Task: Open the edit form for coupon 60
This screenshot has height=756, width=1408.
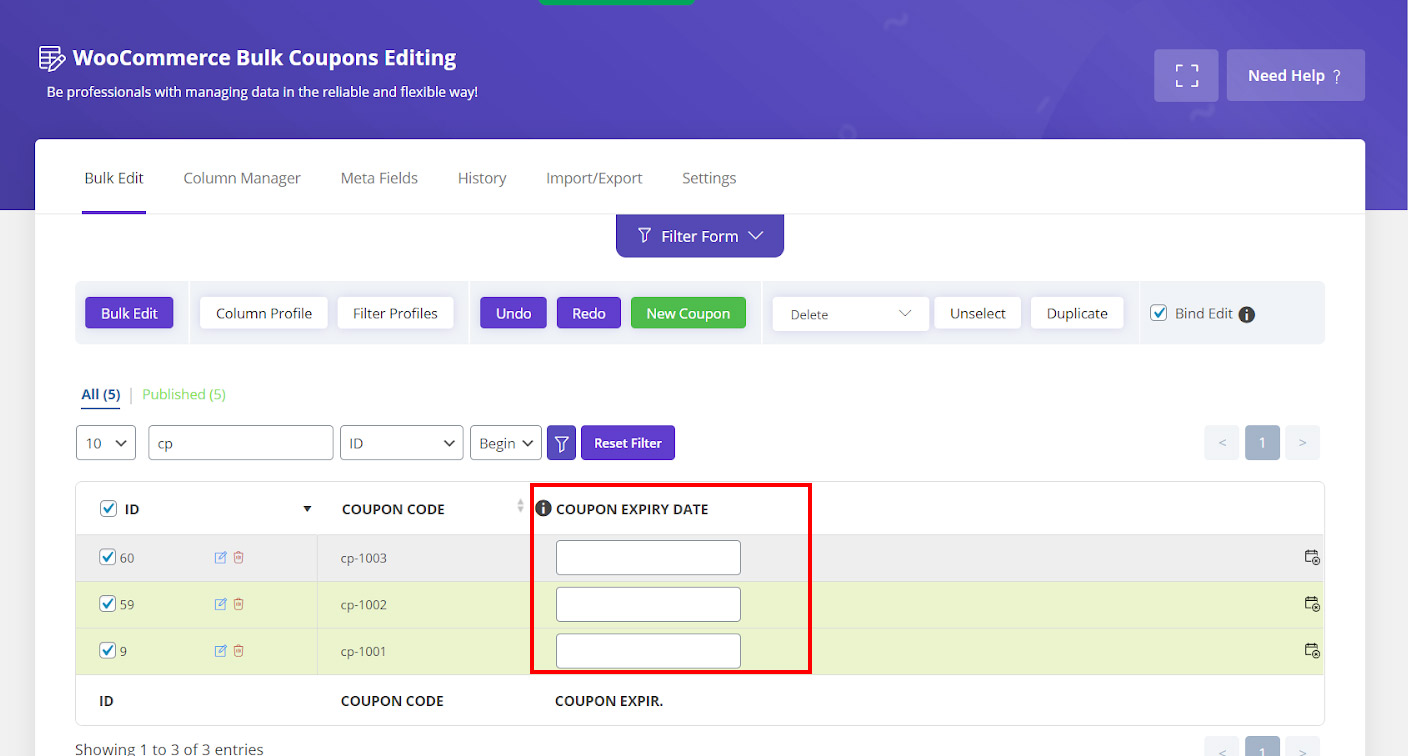Action: point(219,557)
